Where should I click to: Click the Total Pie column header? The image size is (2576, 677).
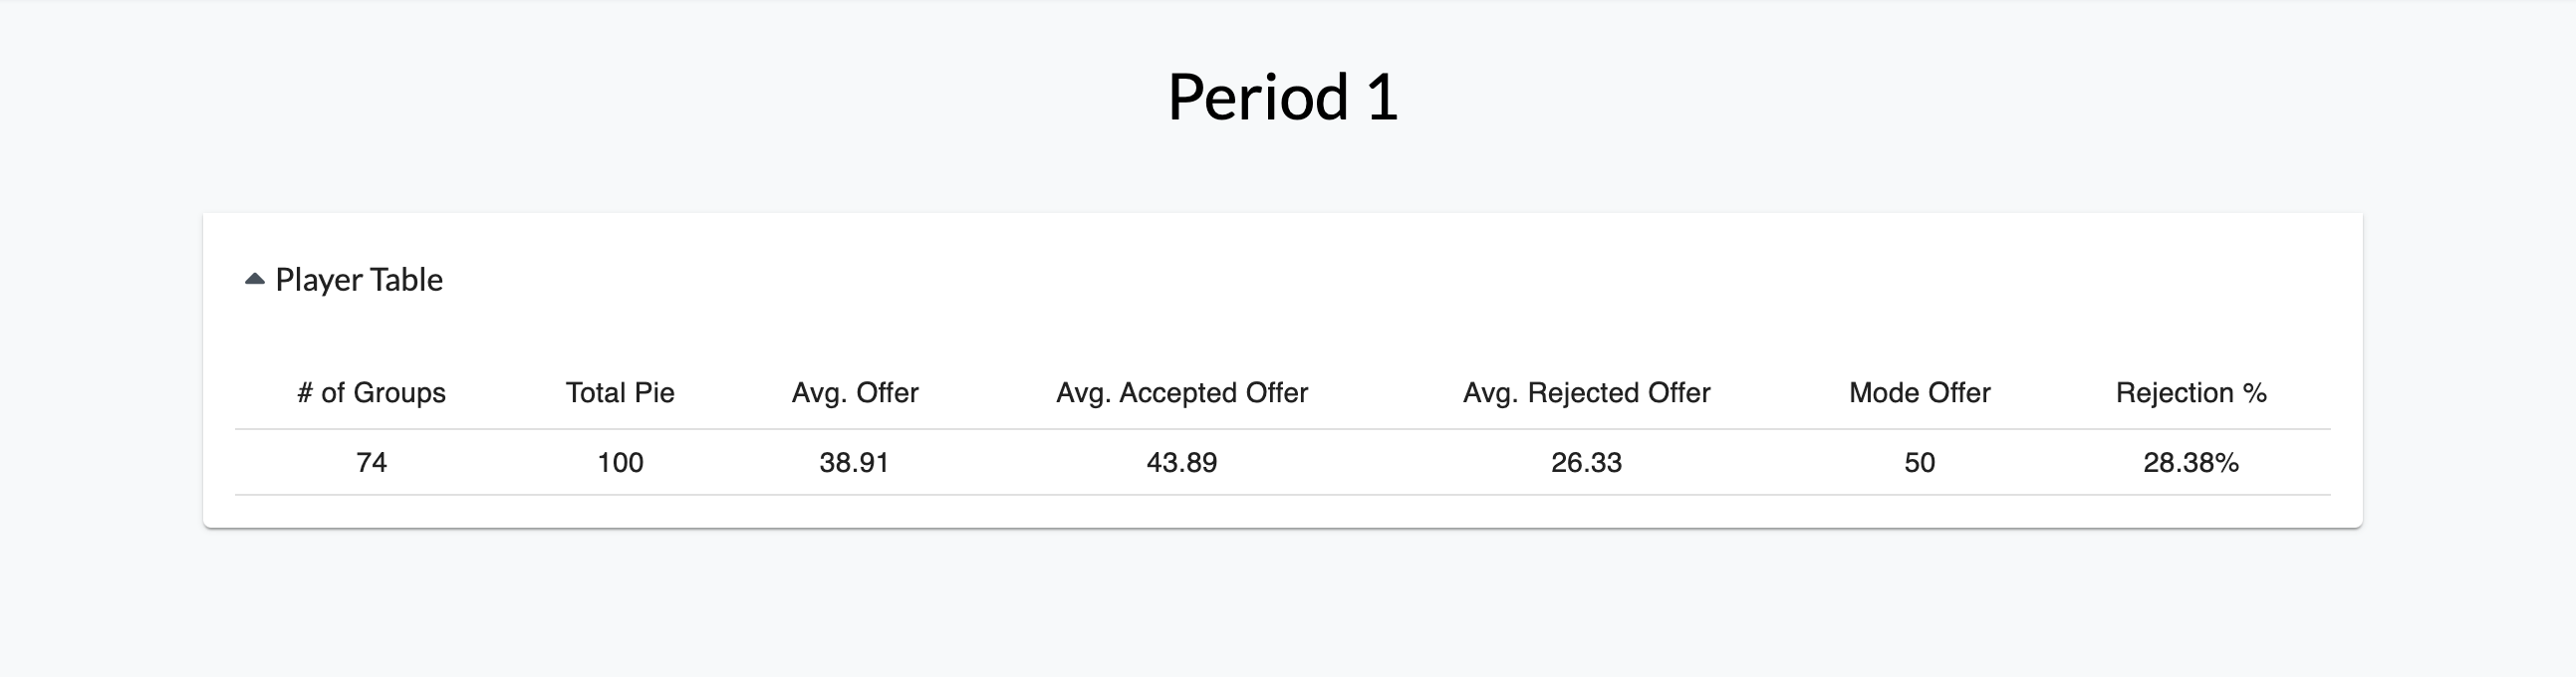pyautogui.click(x=620, y=393)
